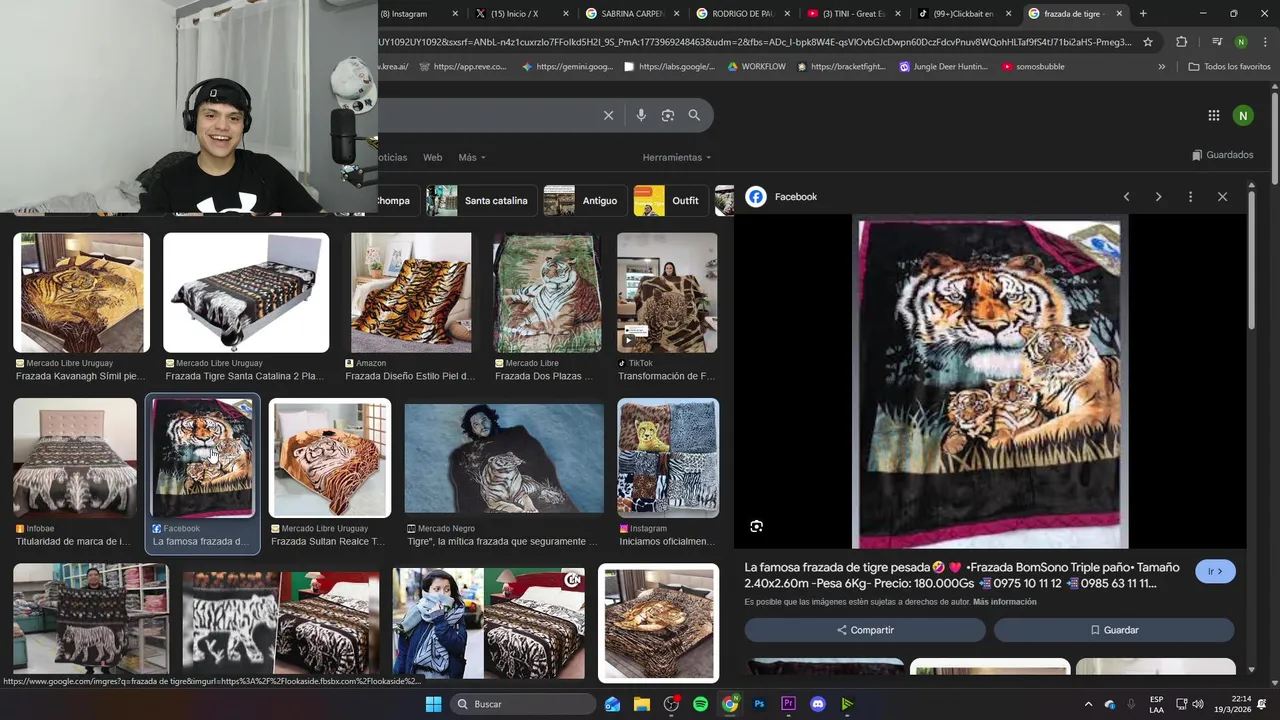Image resolution: width=1280 pixels, height=720 pixels.
Task: Show next image in preview panel
Action: pos(1158,197)
